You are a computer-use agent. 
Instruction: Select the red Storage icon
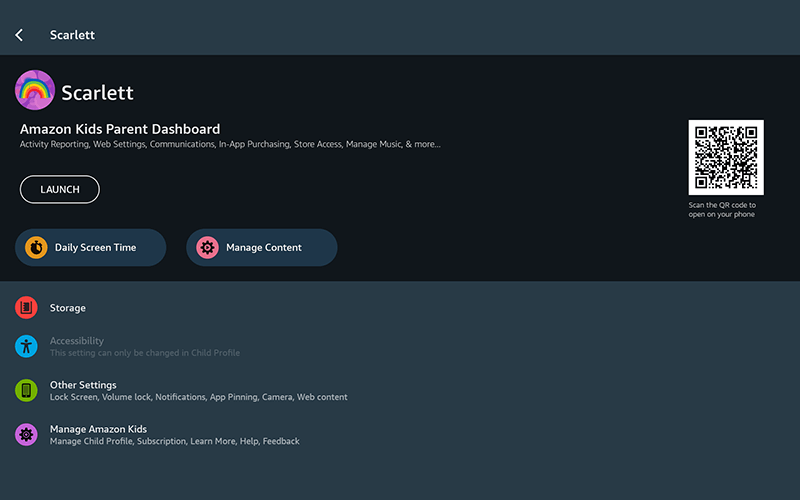click(x=27, y=308)
